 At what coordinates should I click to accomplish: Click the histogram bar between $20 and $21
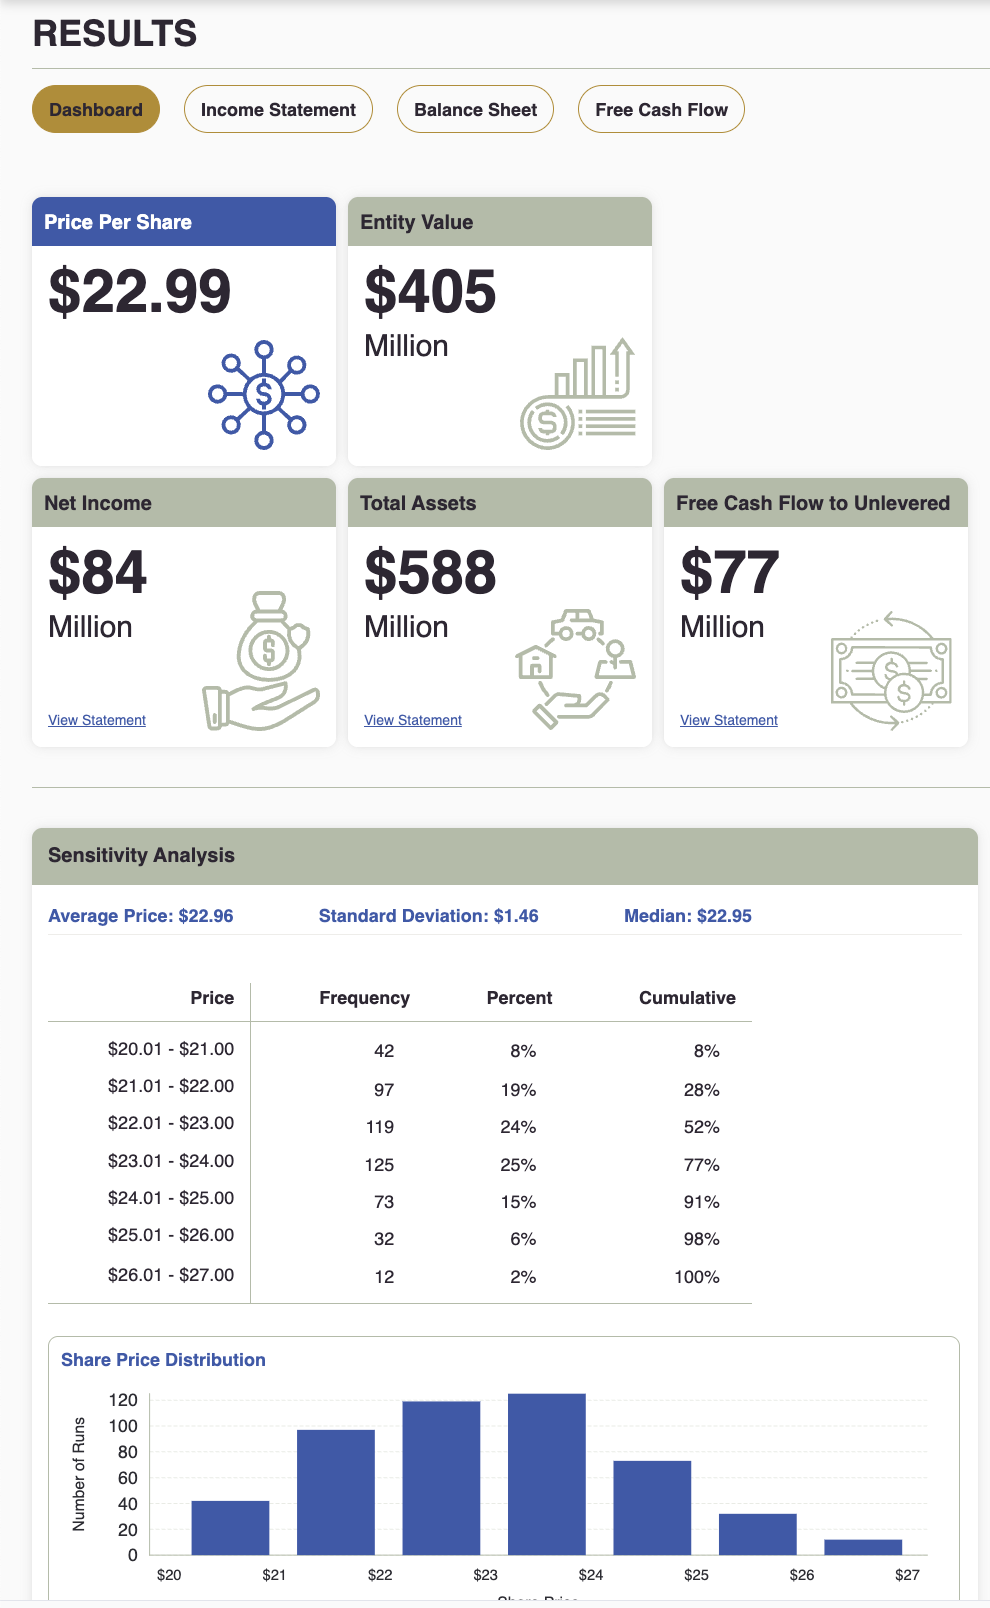click(230, 1528)
